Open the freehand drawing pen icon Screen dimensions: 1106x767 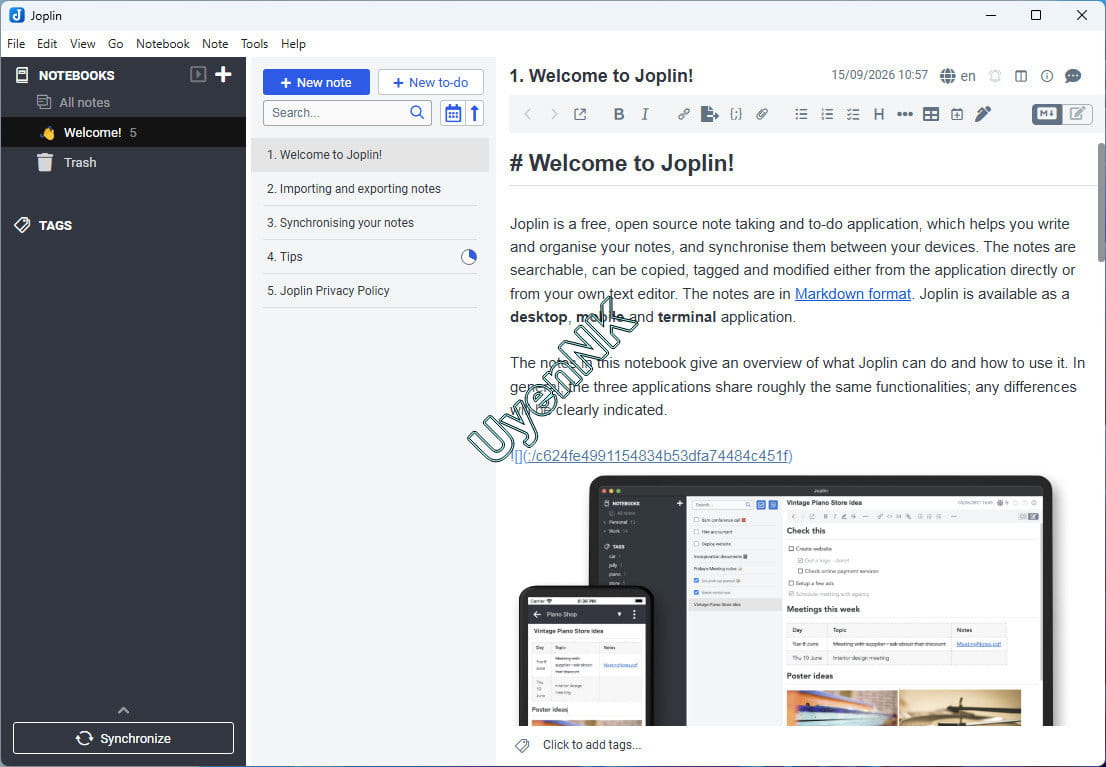[x=983, y=114]
